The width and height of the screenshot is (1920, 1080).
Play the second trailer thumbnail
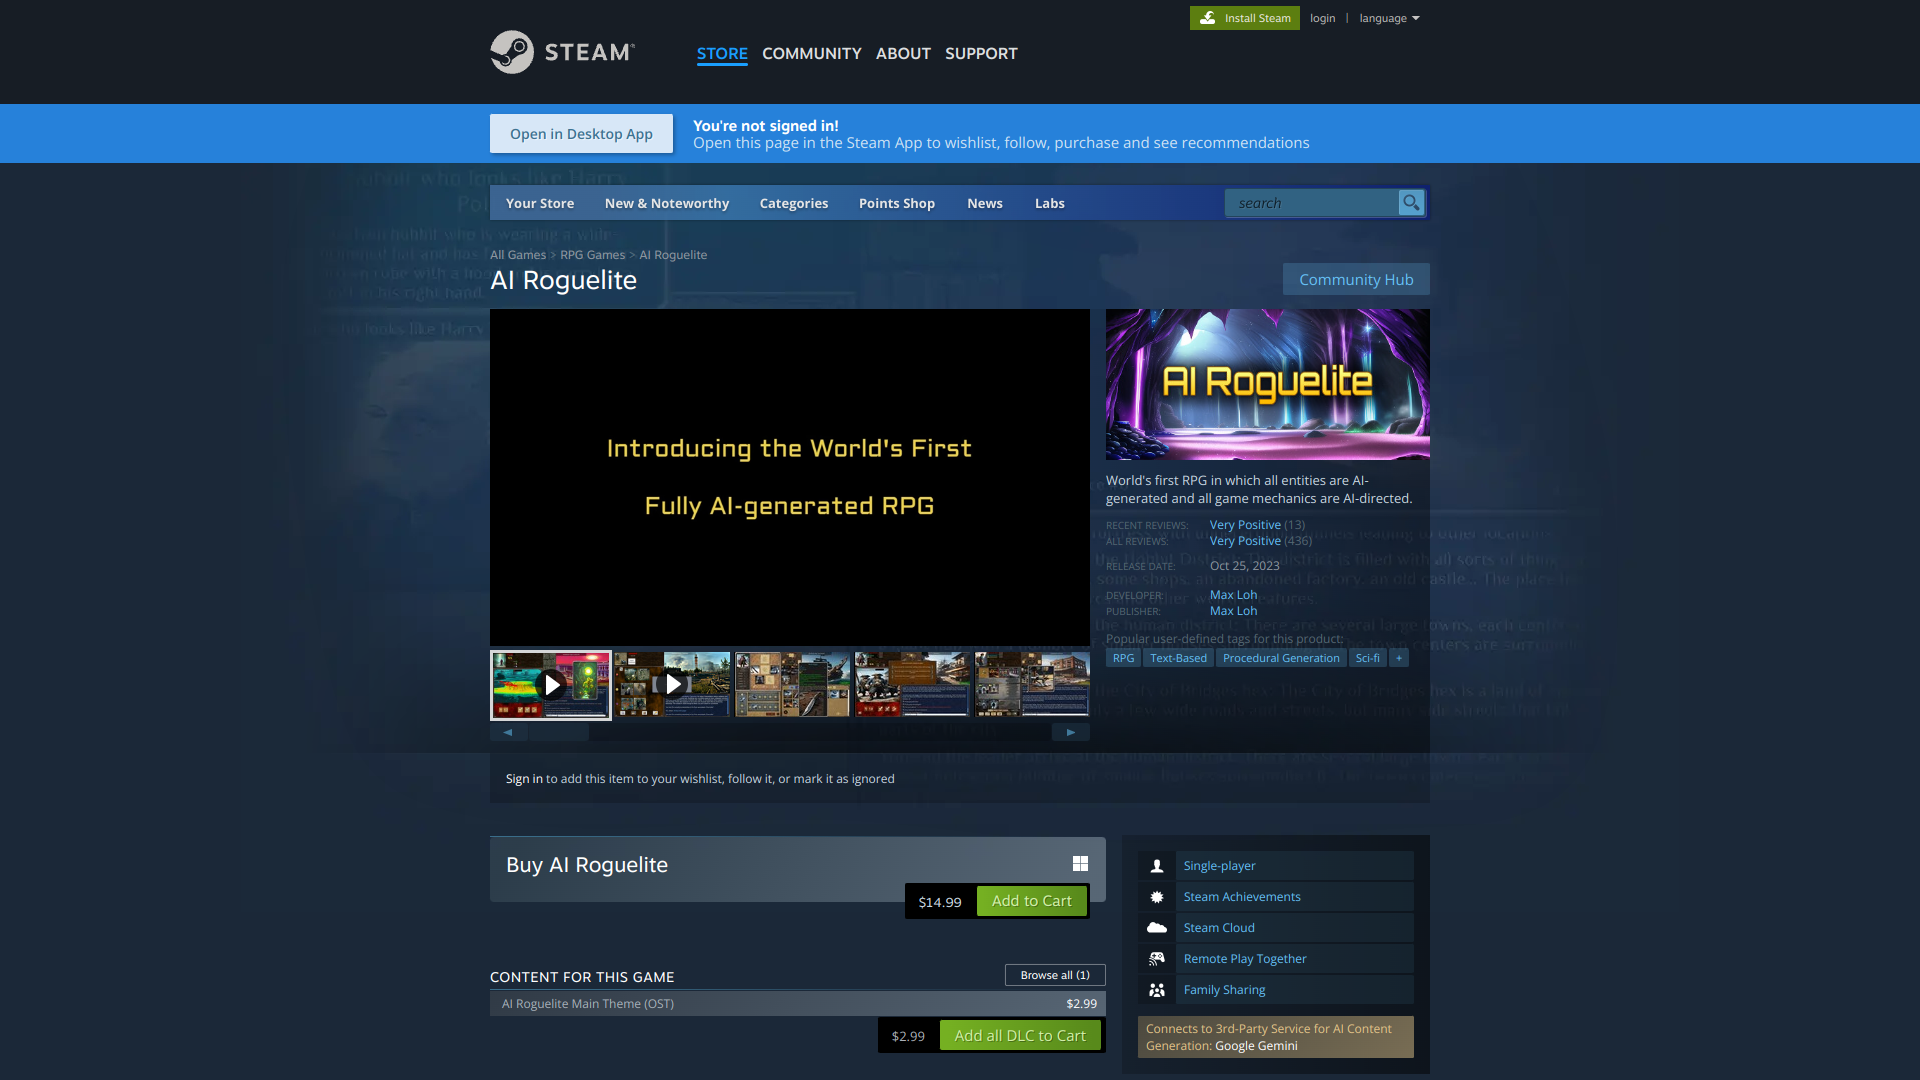tap(672, 685)
